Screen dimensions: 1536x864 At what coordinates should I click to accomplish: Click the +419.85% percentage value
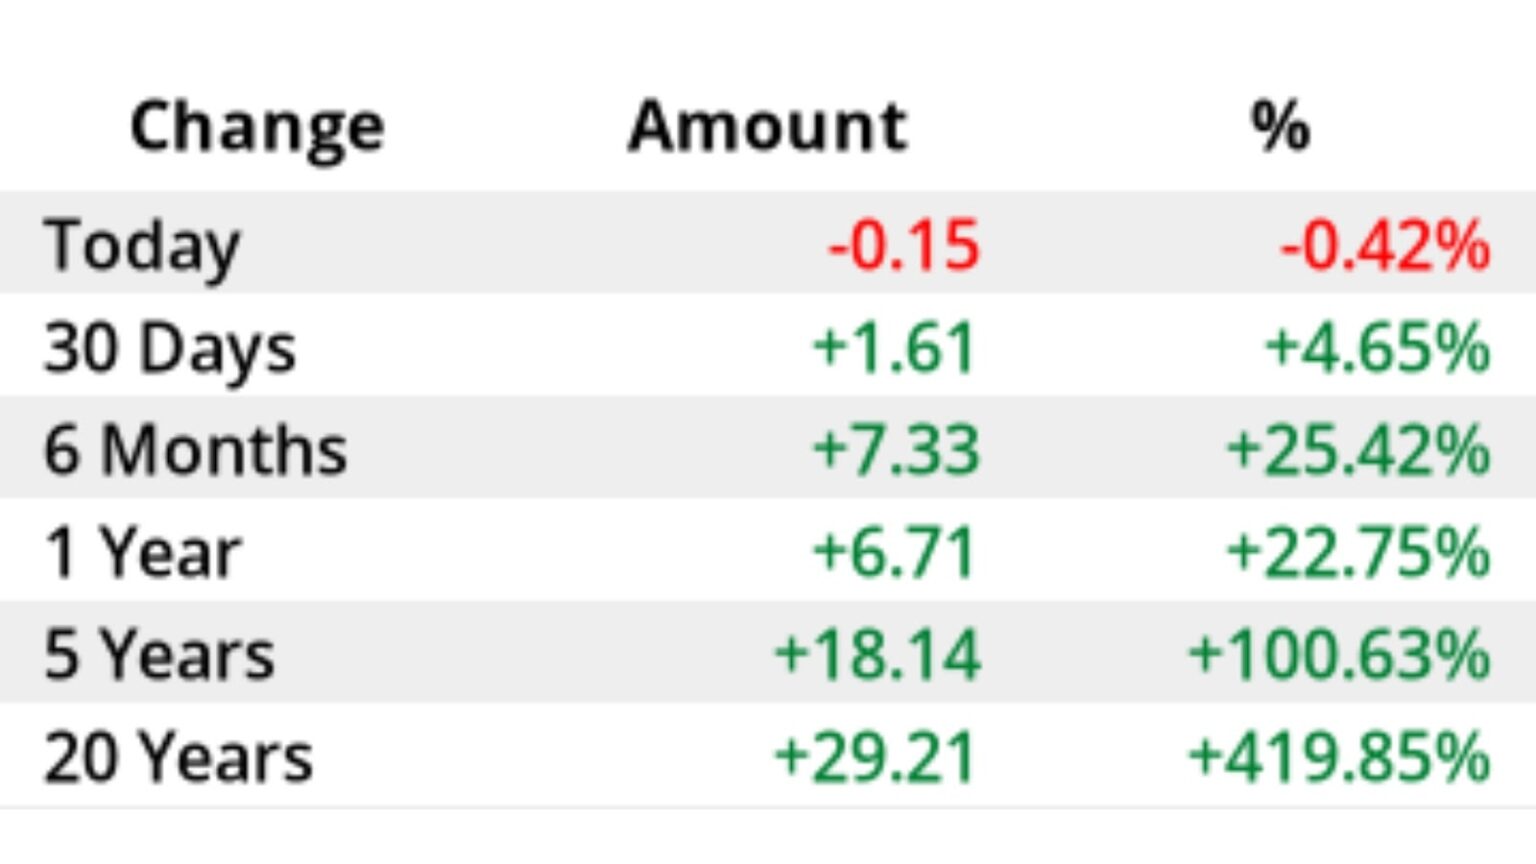click(1339, 757)
